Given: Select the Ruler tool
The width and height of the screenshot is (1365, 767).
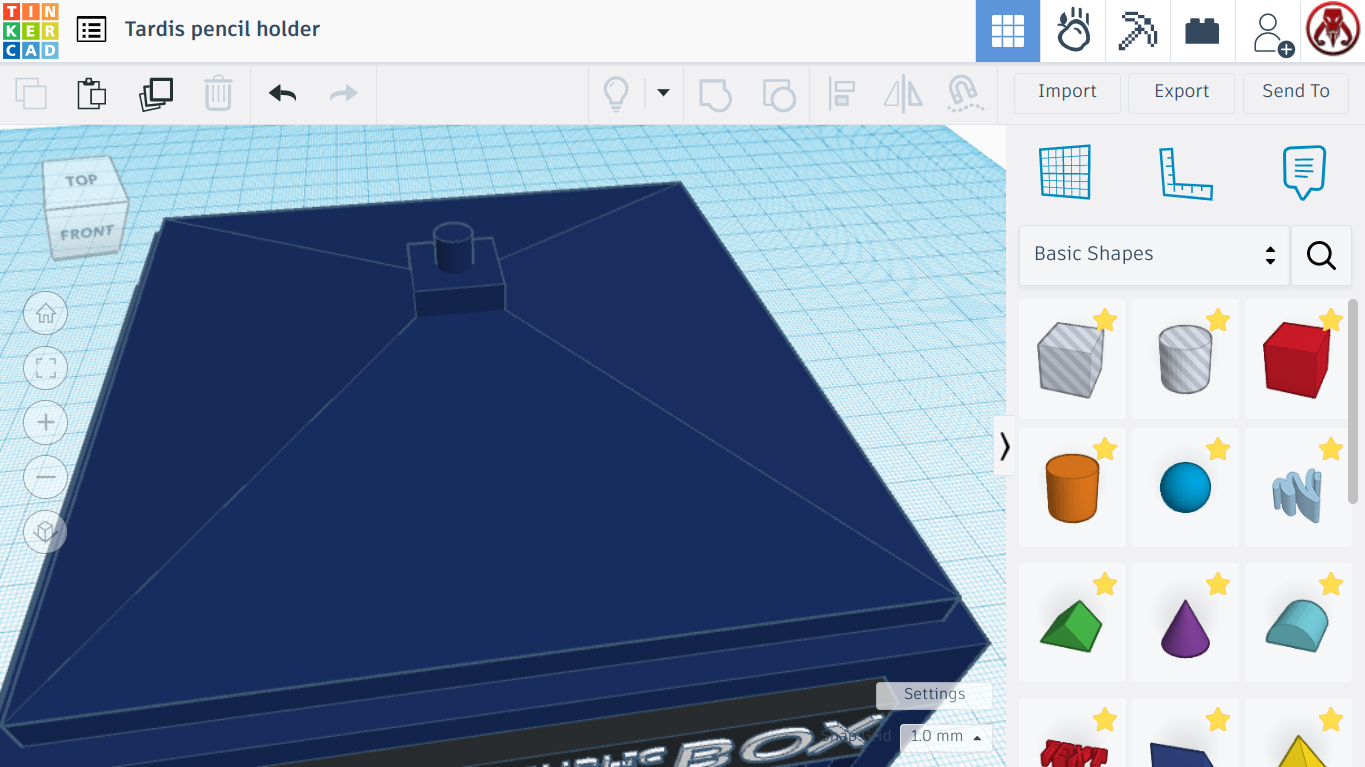Looking at the screenshot, I should tap(1185, 172).
